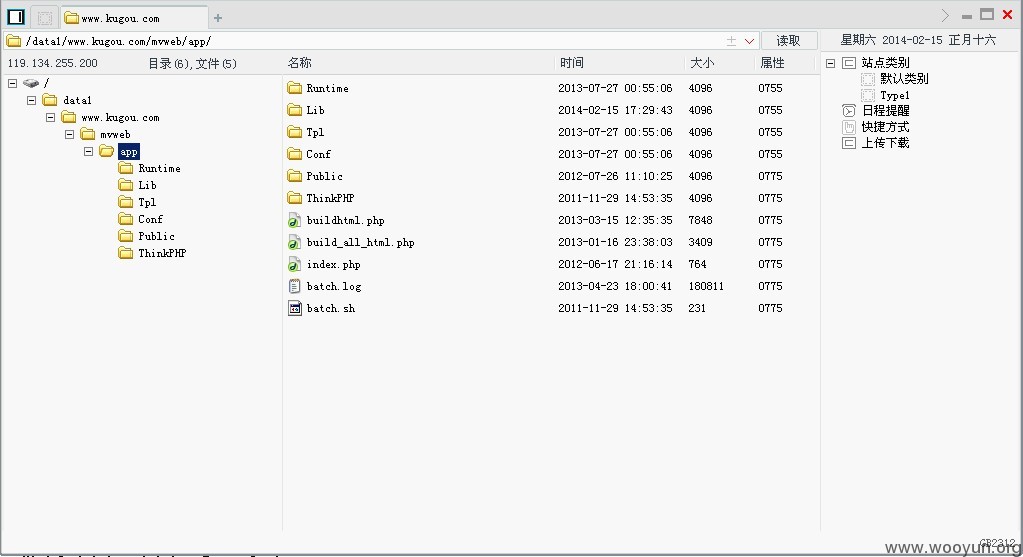The width and height of the screenshot is (1023, 557).
Task: Click Lib folder icon in file list
Action: pos(295,110)
